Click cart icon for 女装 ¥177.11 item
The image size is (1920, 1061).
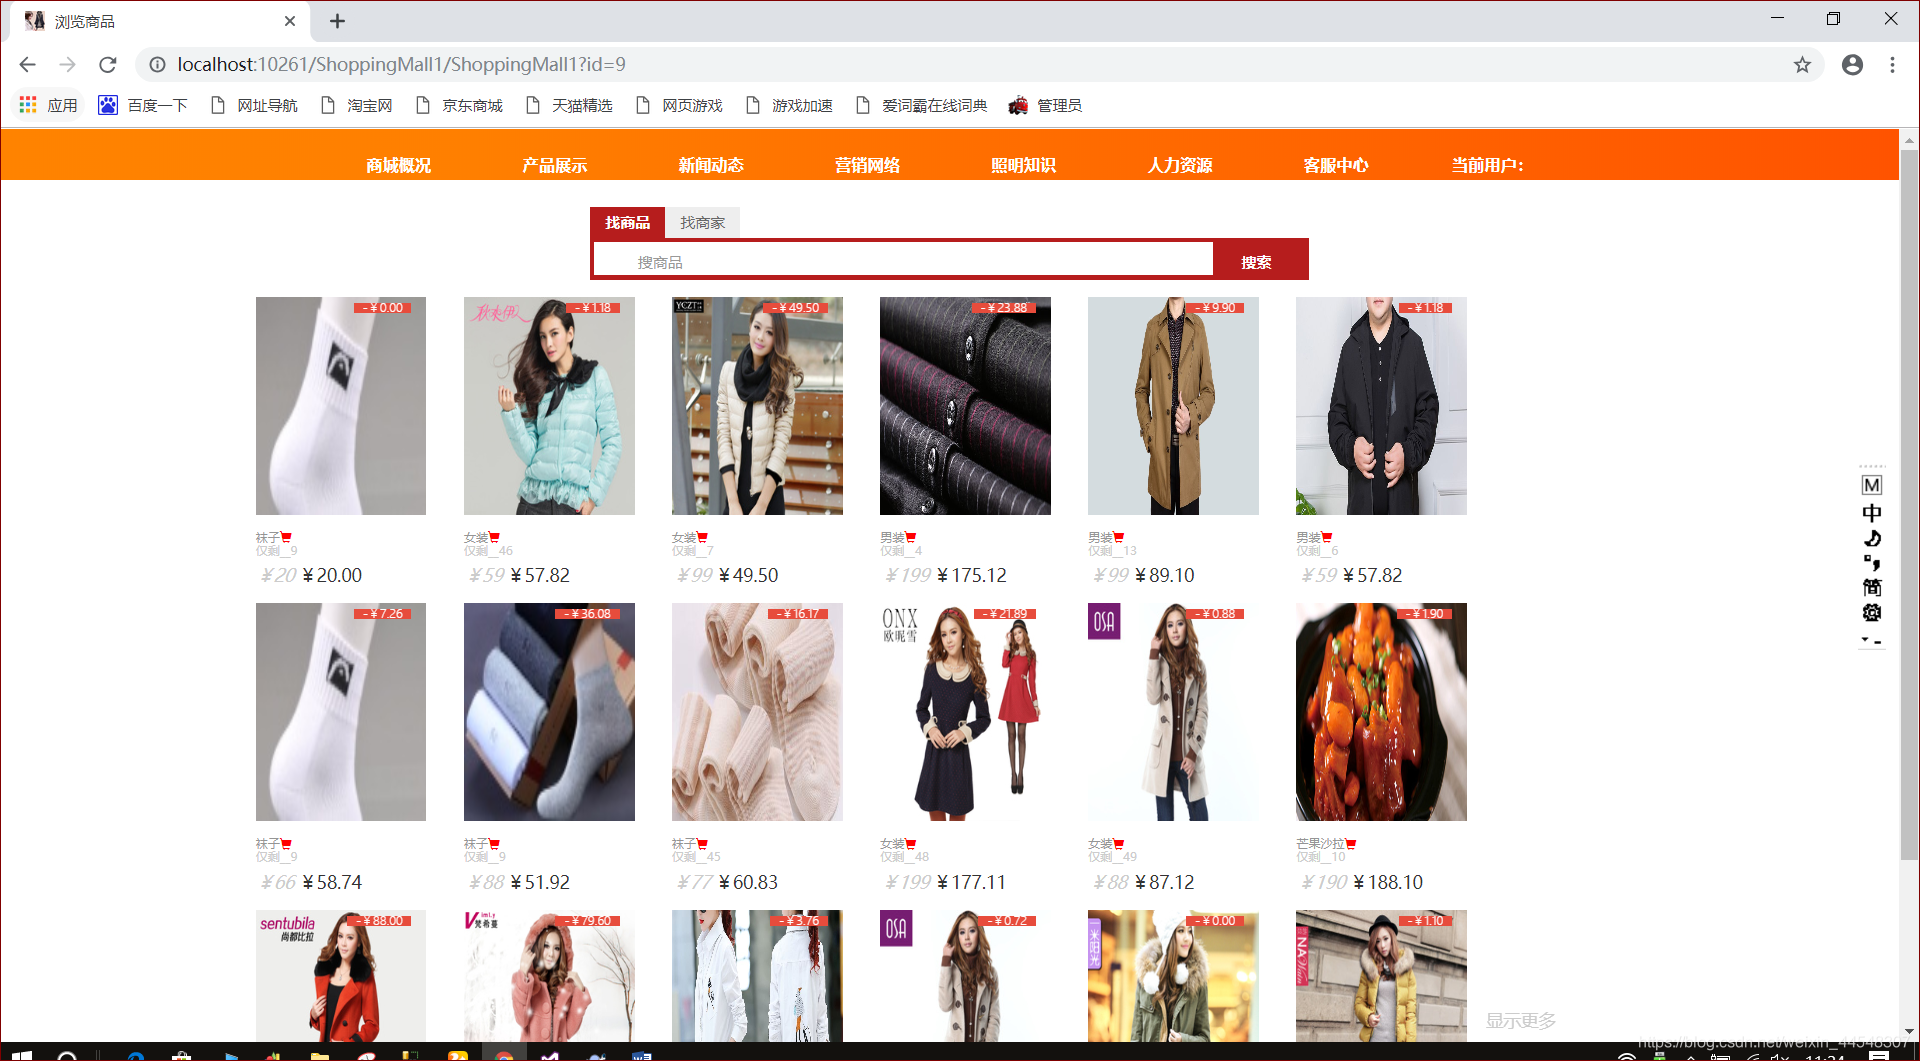click(x=910, y=844)
